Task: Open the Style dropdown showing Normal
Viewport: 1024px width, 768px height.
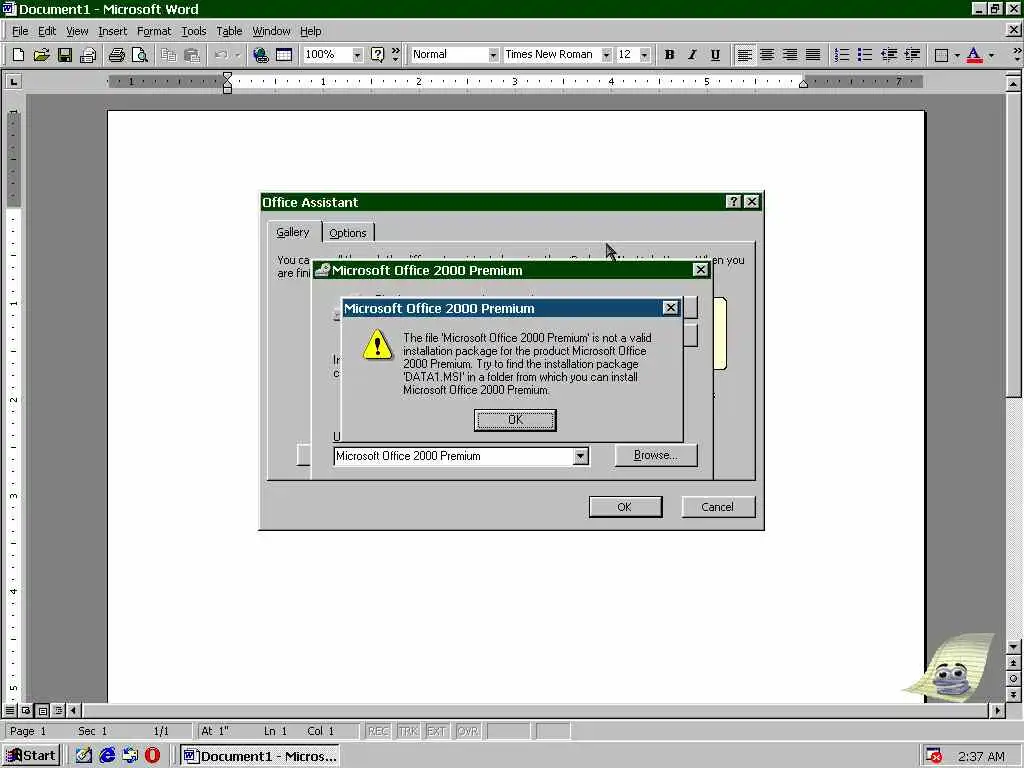Action: coord(492,55)
